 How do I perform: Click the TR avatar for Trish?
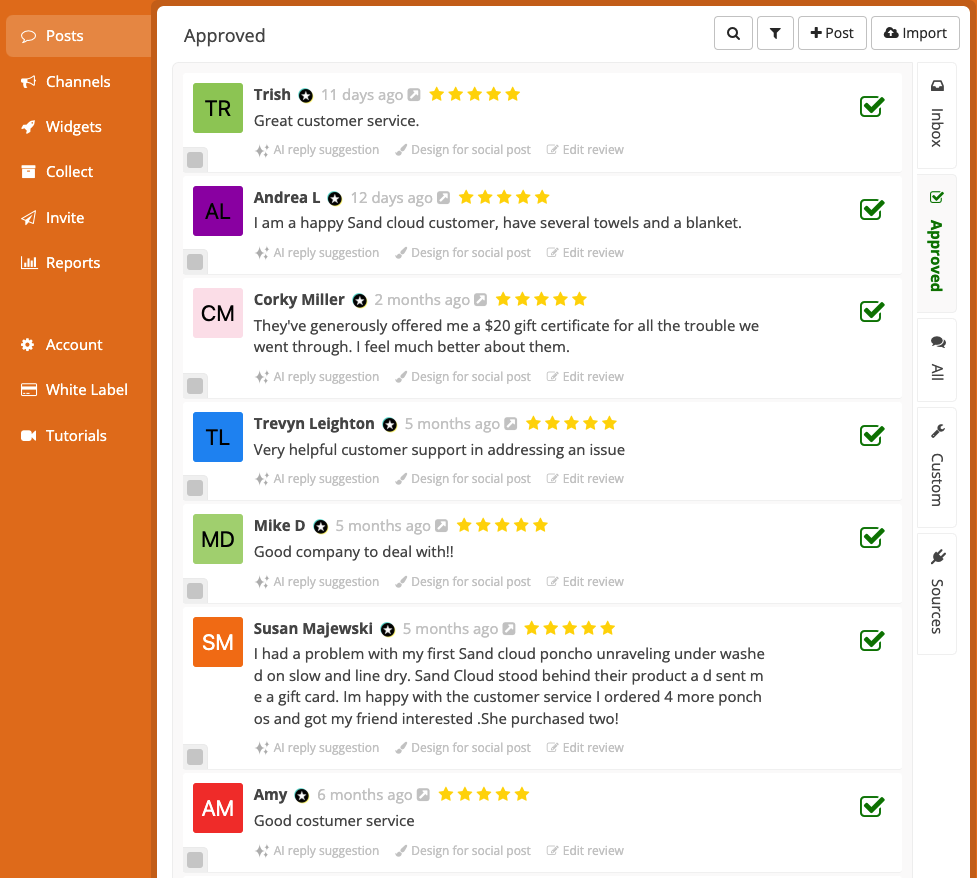click(218, 108)
